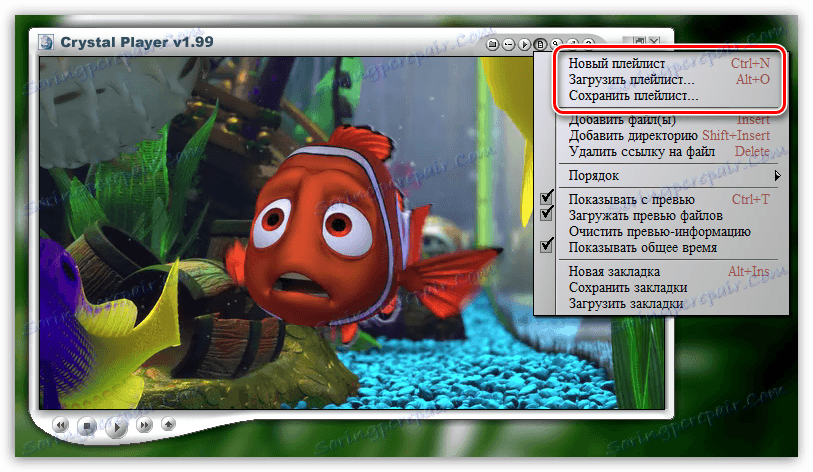Click the small play icon in top toolbar
This screenshot has width=813, height=472.
click(524, 45)
